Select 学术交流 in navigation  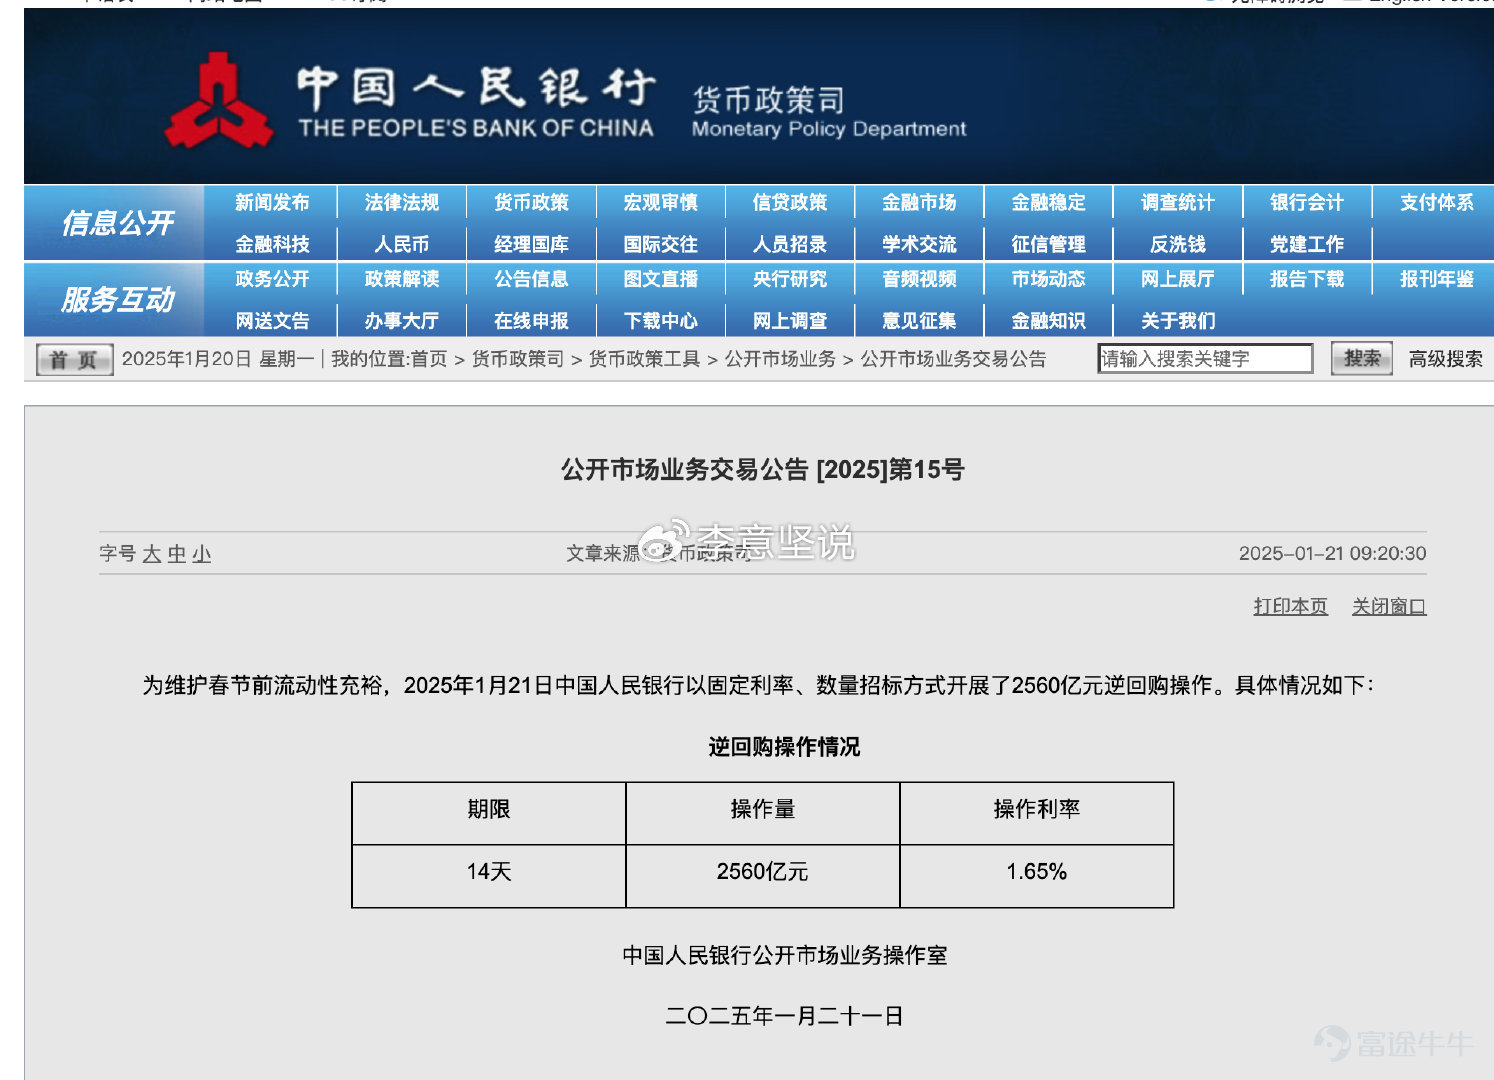click(x=919, y=244)
